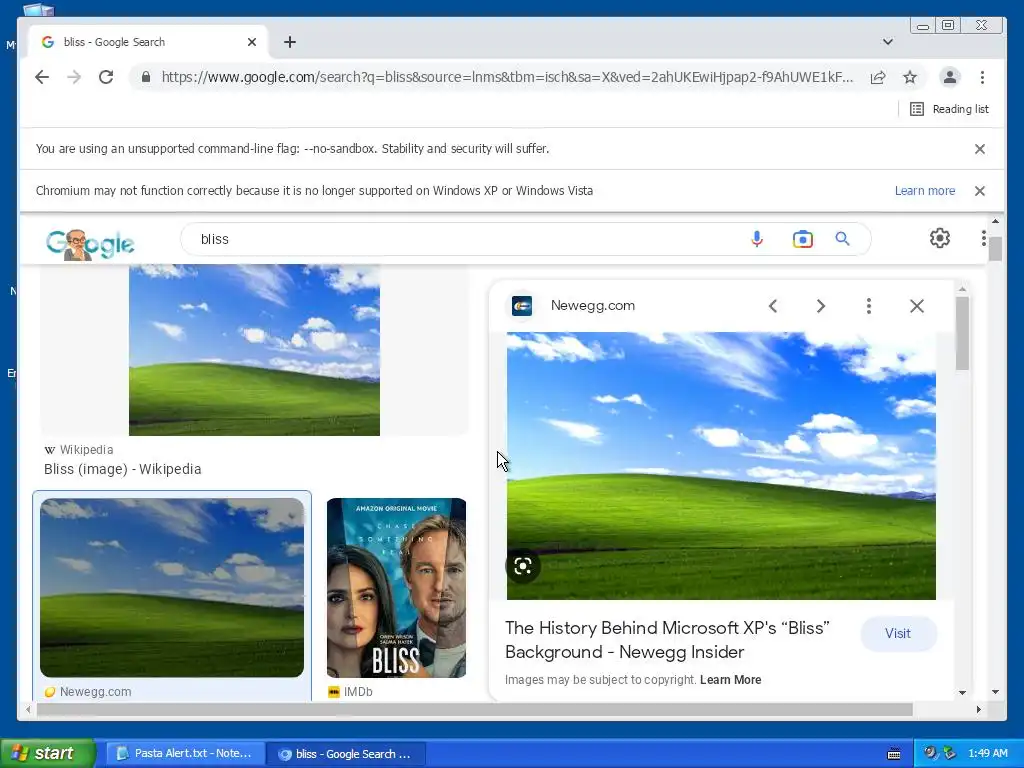Share this page icon in address bar
1024x768 pixels.
coord(878,78)
